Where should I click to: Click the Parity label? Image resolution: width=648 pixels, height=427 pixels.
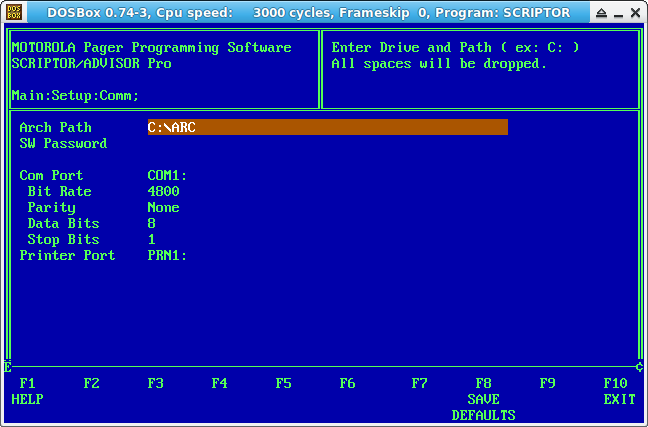pos(51,208)
